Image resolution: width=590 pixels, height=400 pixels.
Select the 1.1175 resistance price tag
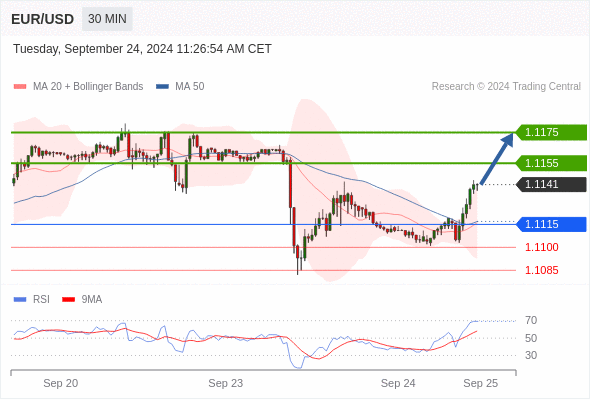tap(551, 132)
